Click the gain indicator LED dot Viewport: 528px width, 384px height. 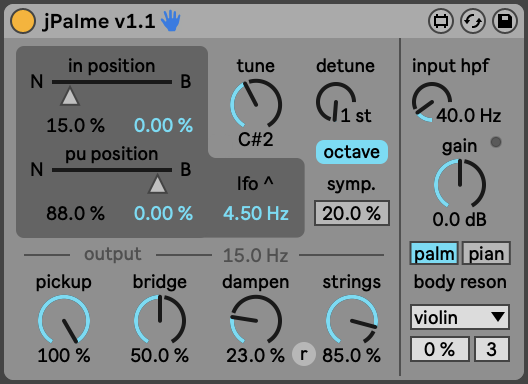click(496, 142)
